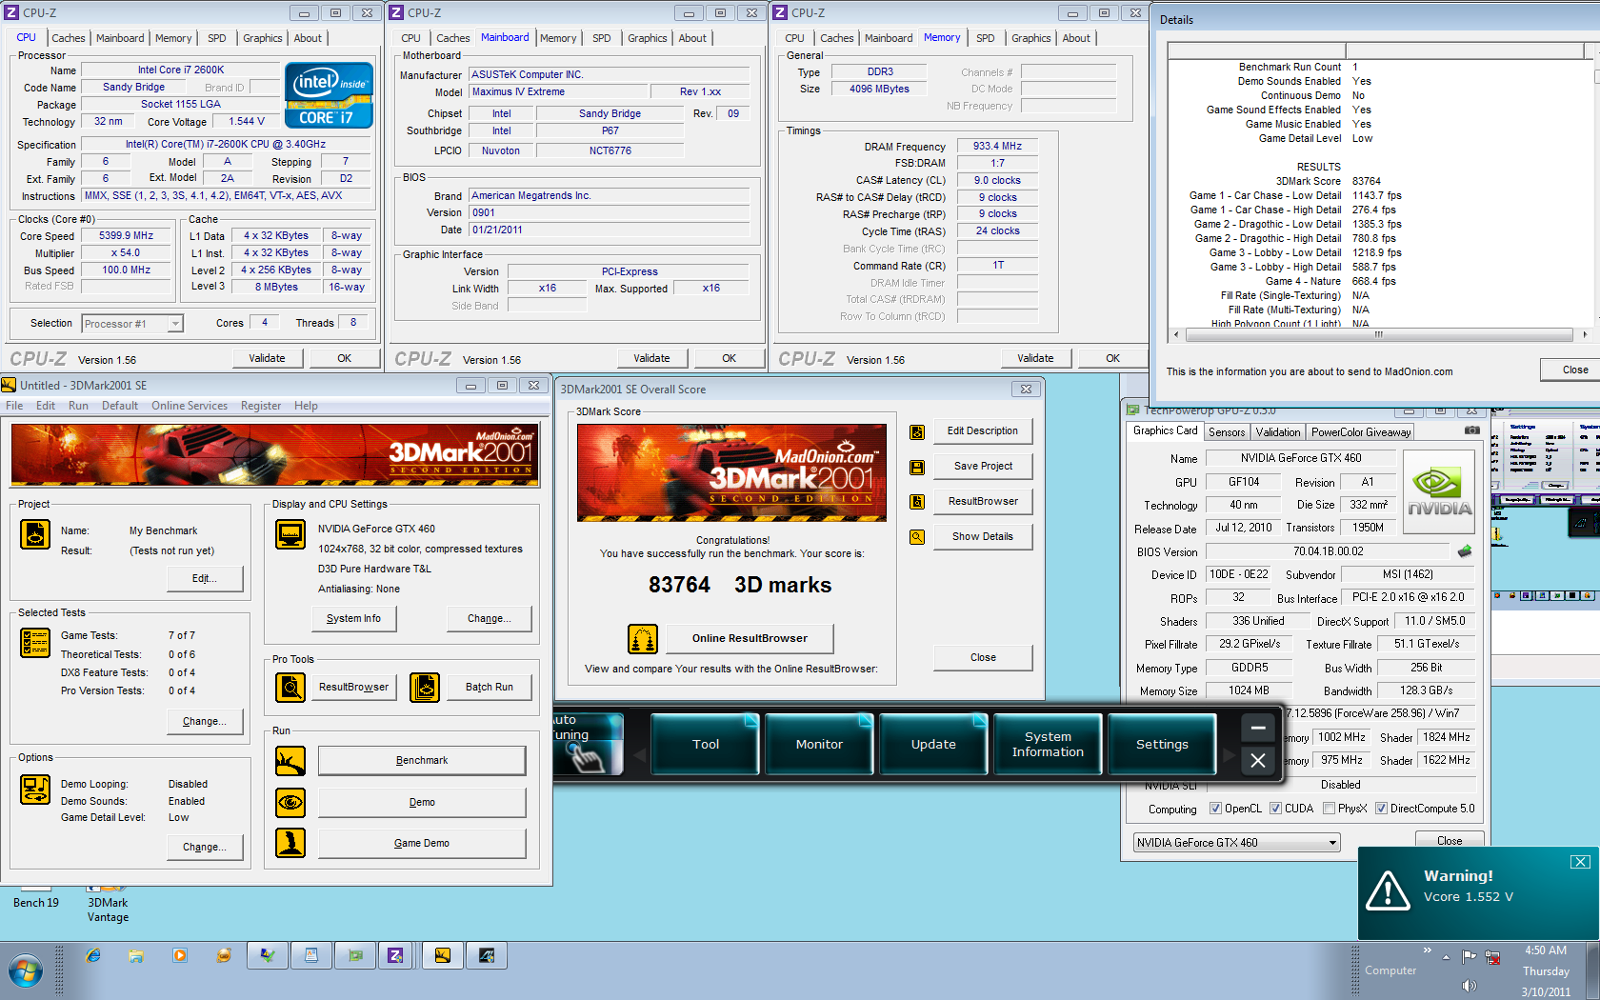Click the icon beside Batch Run button

point(424,687)
